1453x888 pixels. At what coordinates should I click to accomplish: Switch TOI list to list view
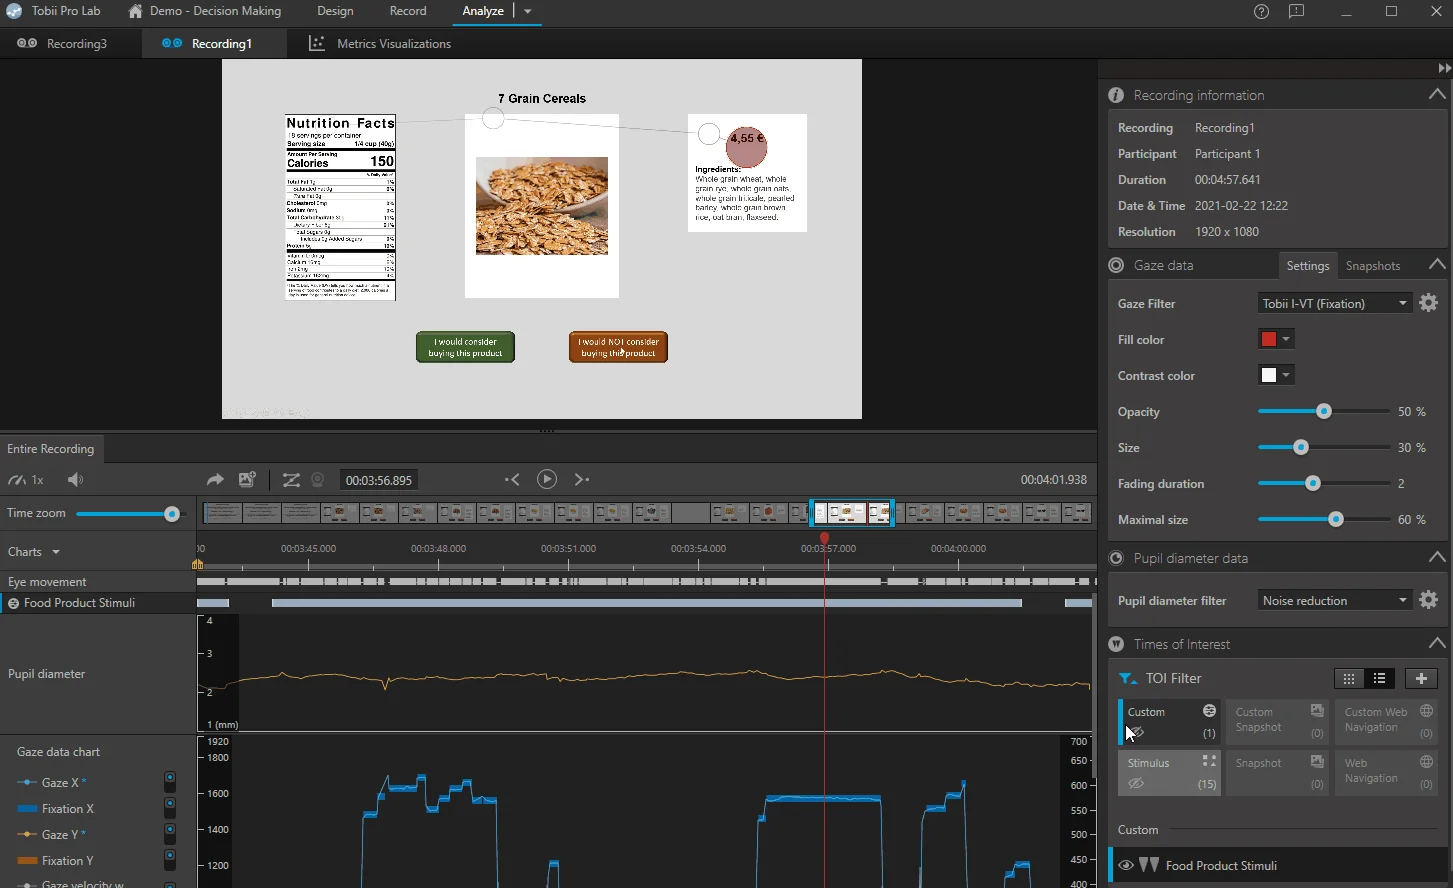pos(1380,678)
